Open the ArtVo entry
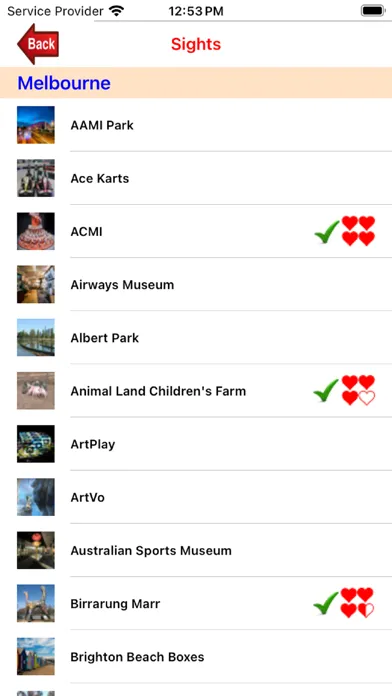Image resolution: width=392 pixels, height=696 pixels. pyautogui.click(x=196, y=497)
